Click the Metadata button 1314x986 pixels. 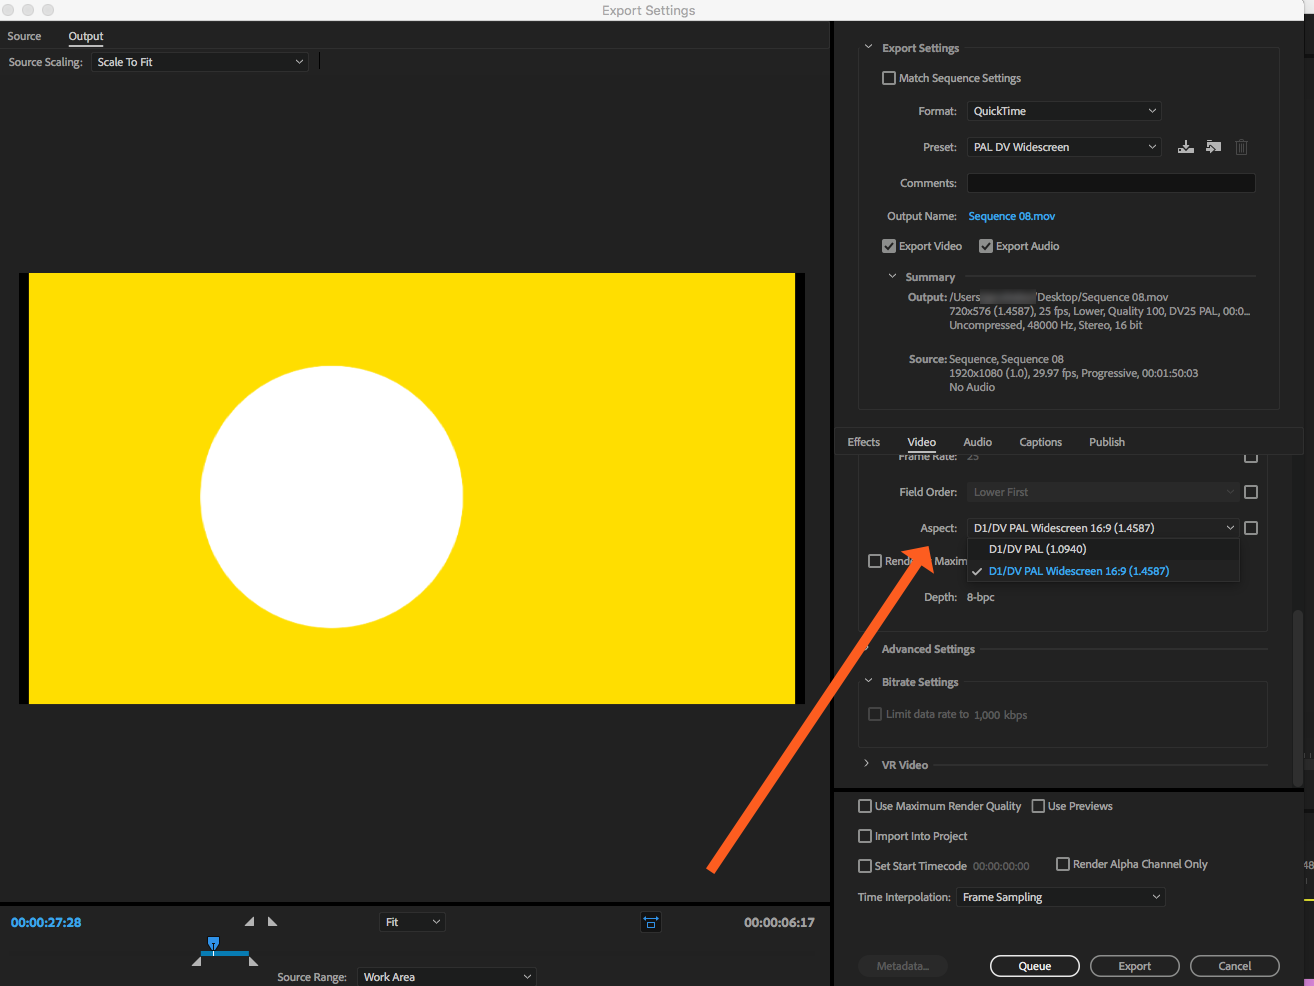903,966
